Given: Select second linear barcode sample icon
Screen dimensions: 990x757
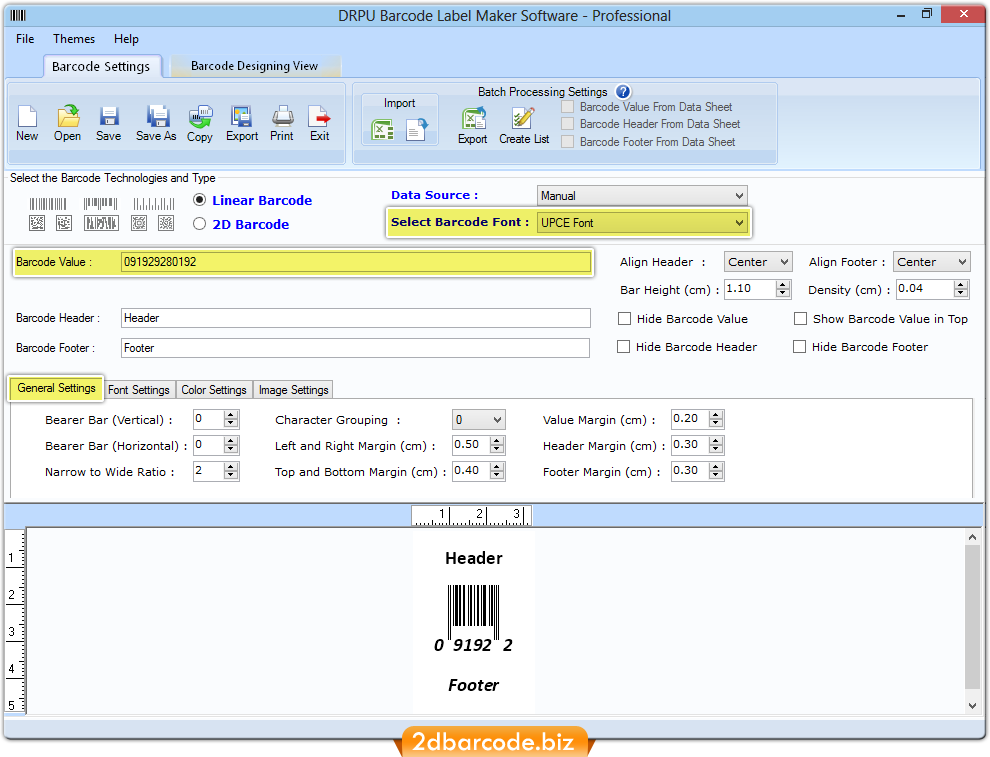Looking at the screenshot, I should (x=100, y=204).
